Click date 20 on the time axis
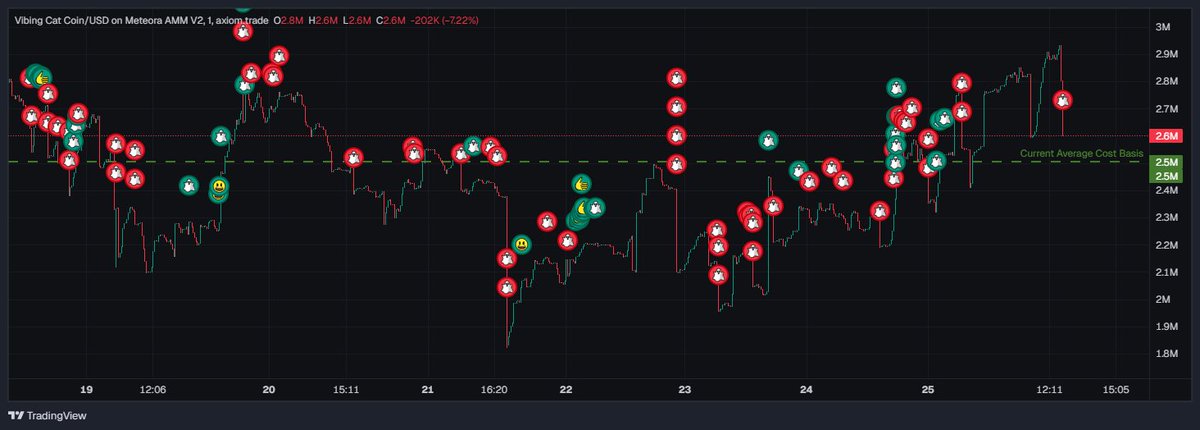This screenshot has width=1200, height=430. [x=269, y=389]
